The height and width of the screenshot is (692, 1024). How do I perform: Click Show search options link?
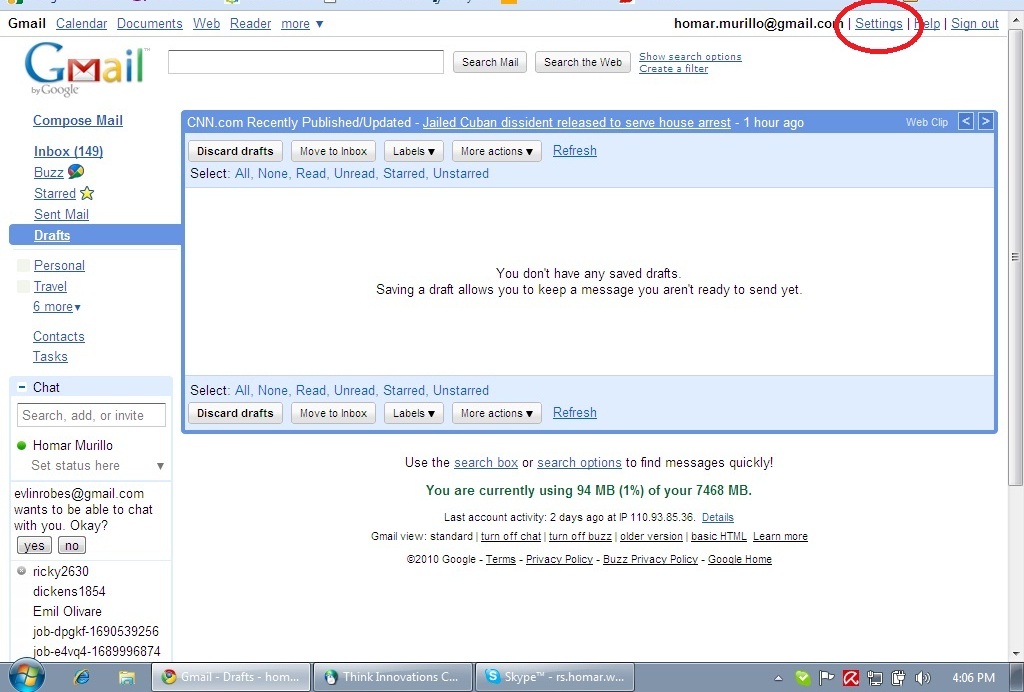[x=690, y=57]
